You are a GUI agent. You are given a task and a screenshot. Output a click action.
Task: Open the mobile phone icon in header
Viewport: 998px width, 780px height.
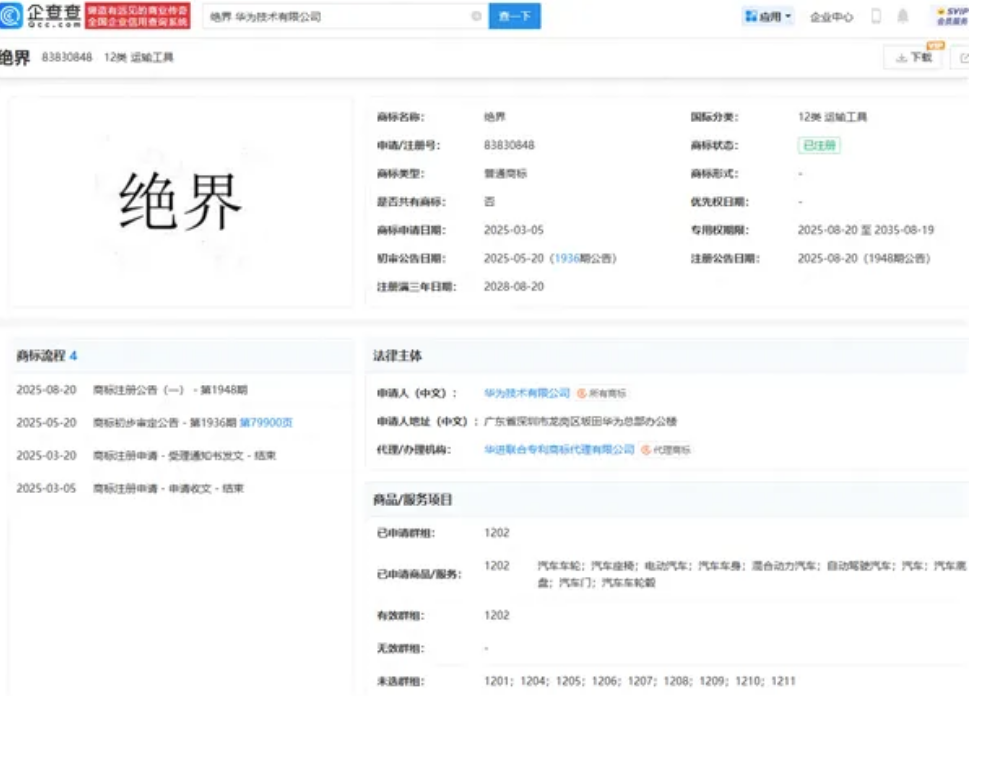coord(876,16)
